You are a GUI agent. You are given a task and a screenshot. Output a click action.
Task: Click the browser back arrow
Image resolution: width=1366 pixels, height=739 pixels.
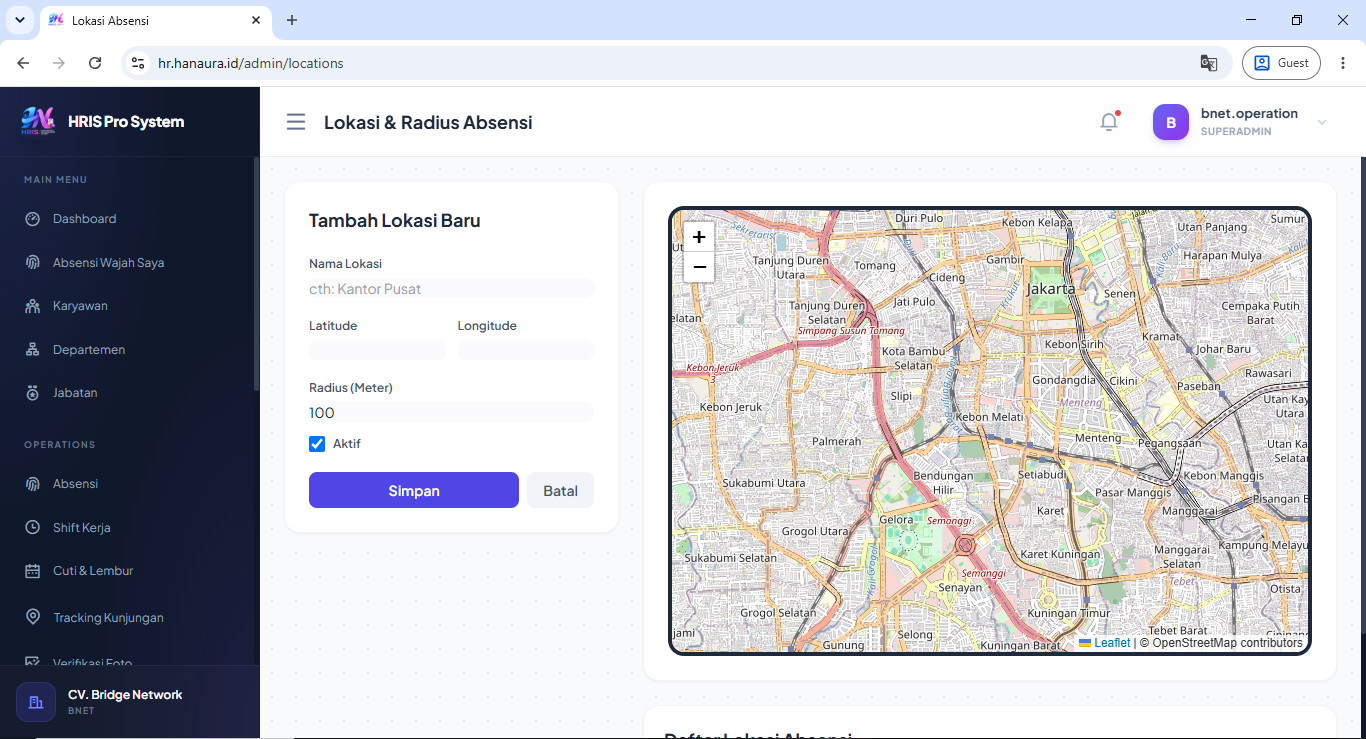pos(23,63)
